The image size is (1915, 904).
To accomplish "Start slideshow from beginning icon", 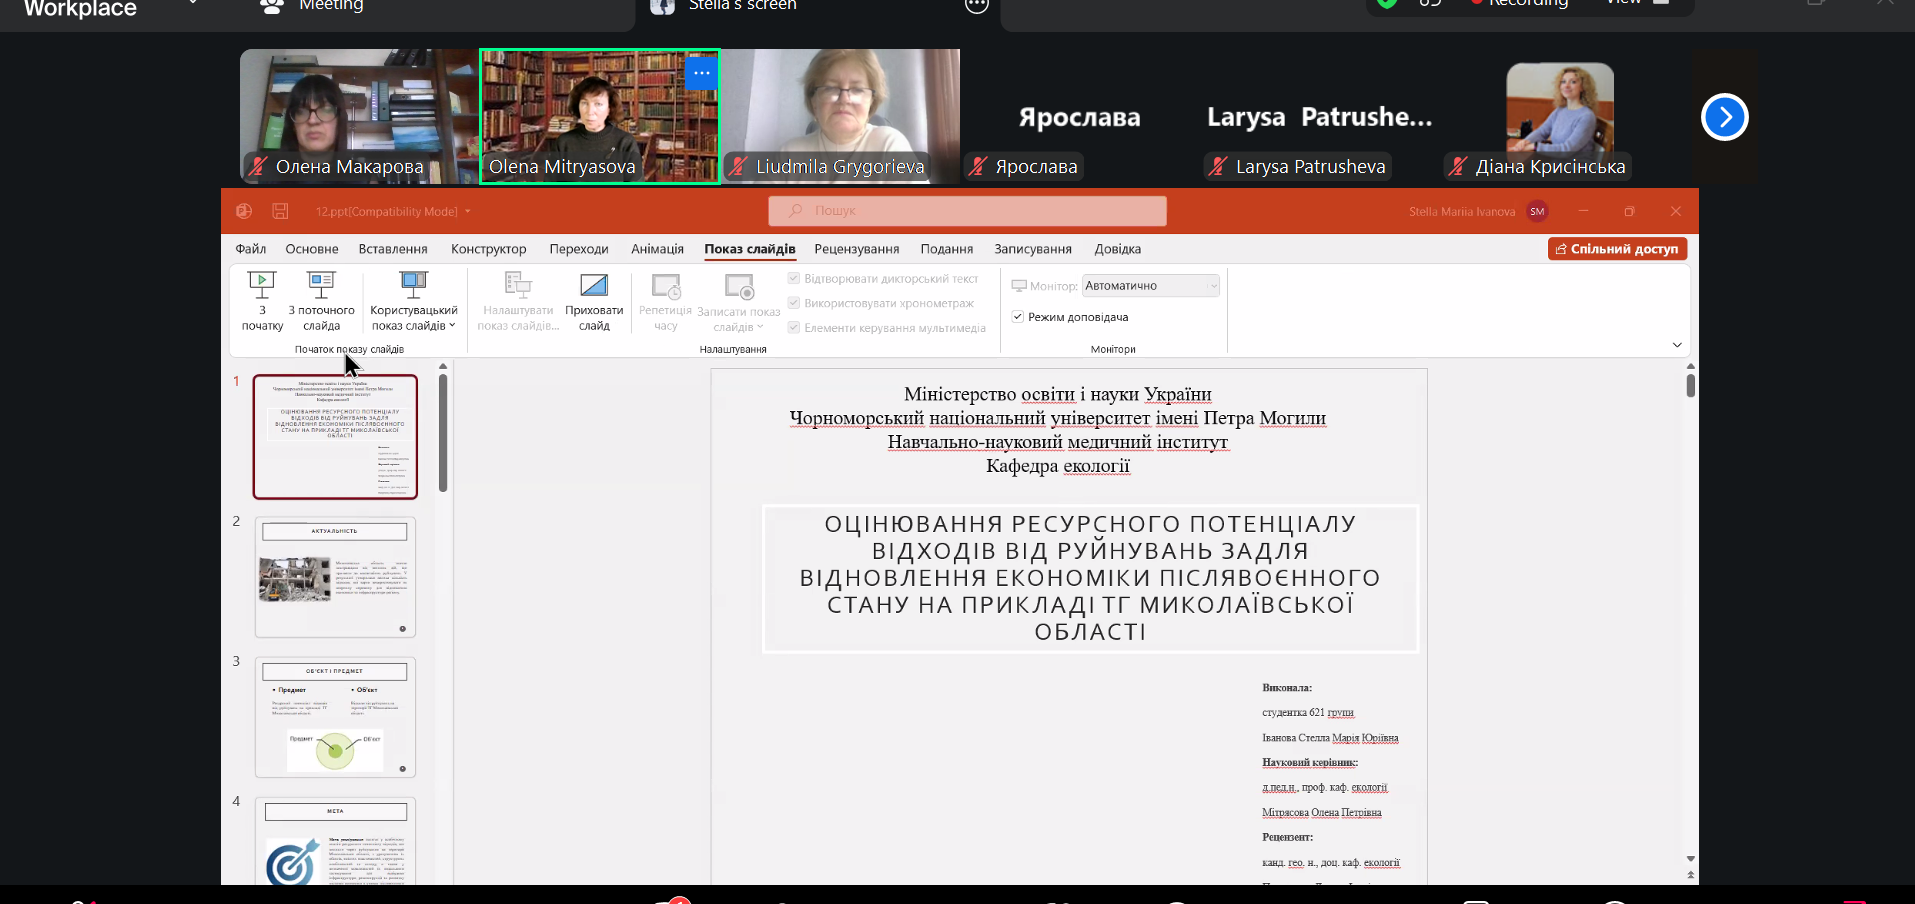I will click(x=262, y=287).
